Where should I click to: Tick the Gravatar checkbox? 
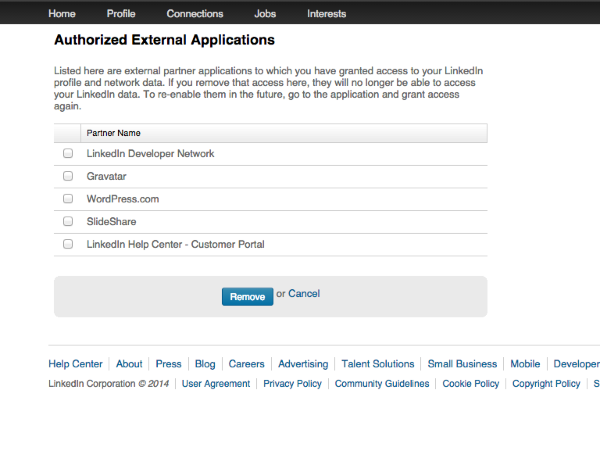pos(68,176)
